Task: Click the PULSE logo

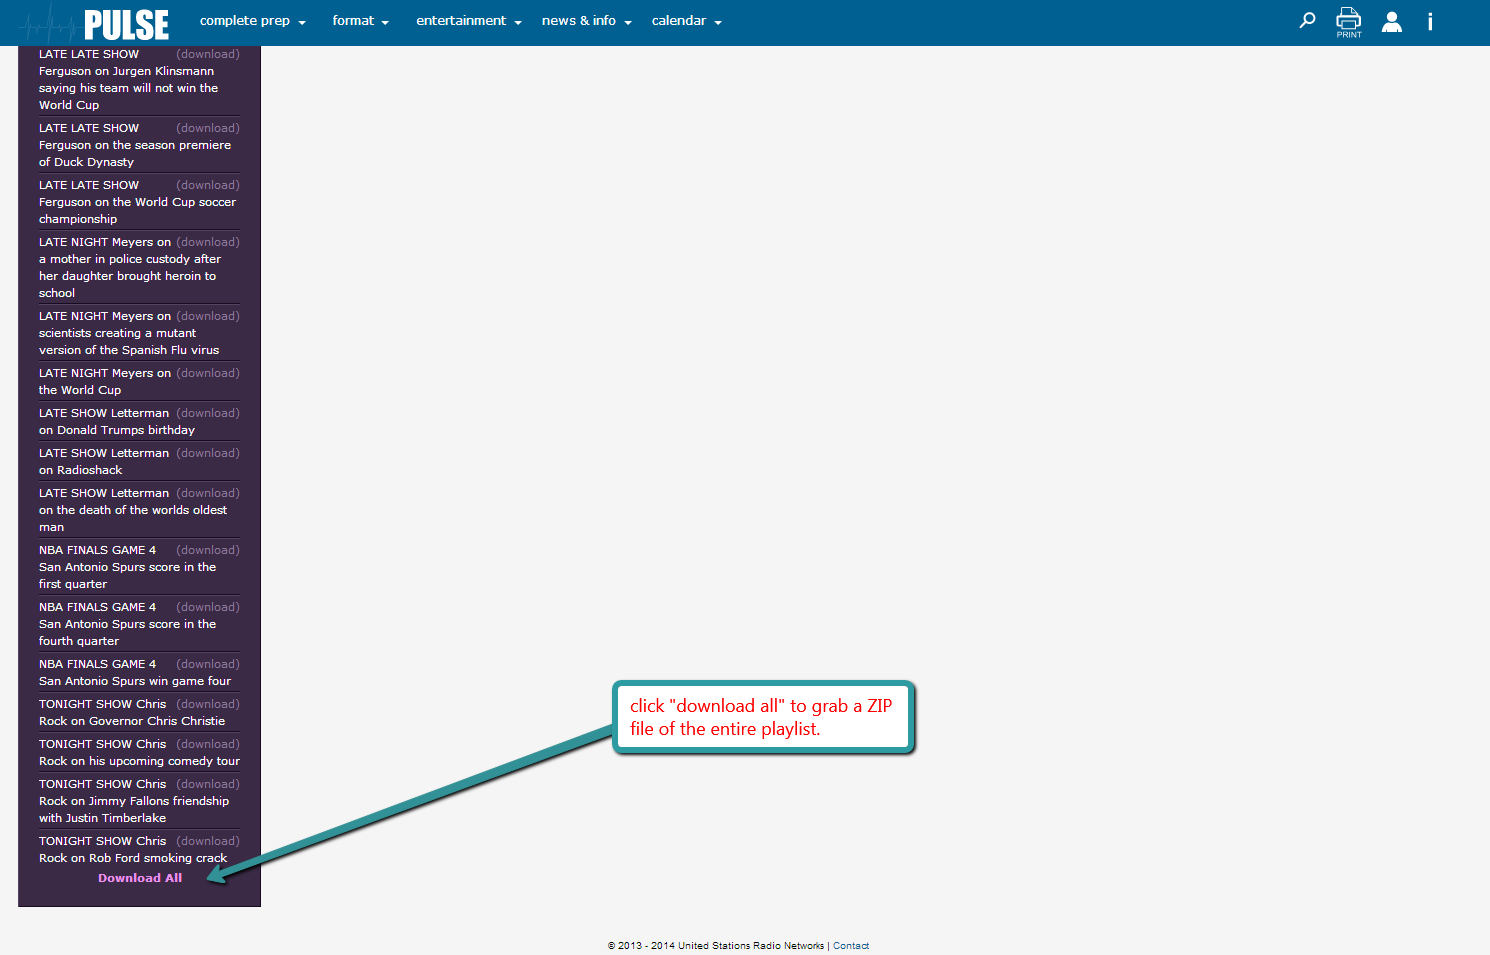Action: (96, 22)
